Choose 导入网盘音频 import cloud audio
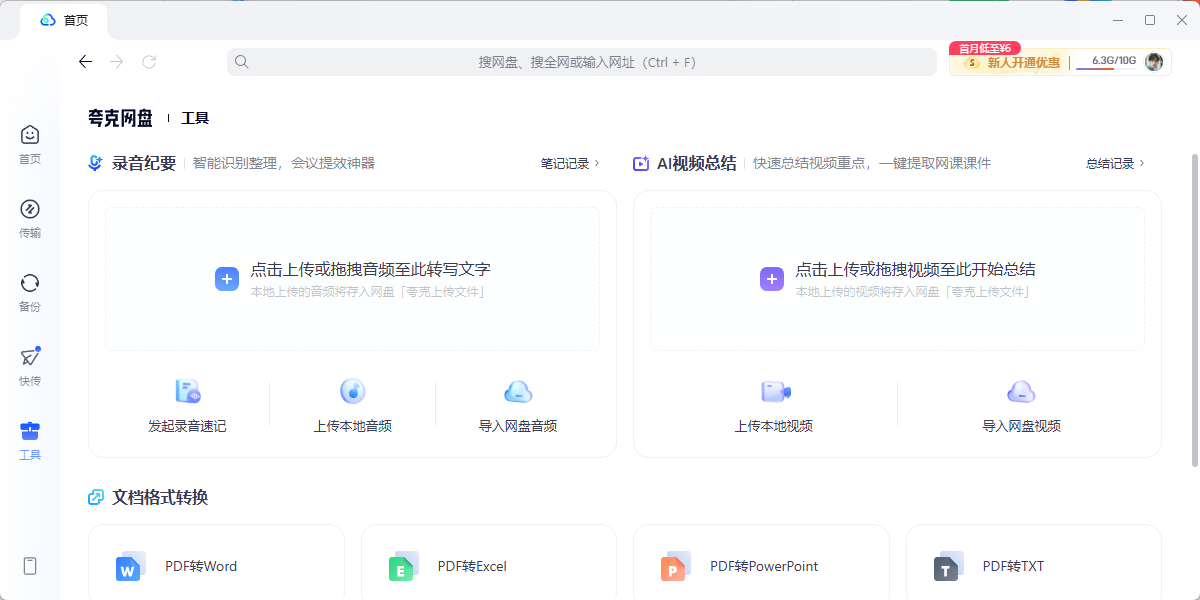Screen dimensions: 1200x600 (x=517, y=405)
